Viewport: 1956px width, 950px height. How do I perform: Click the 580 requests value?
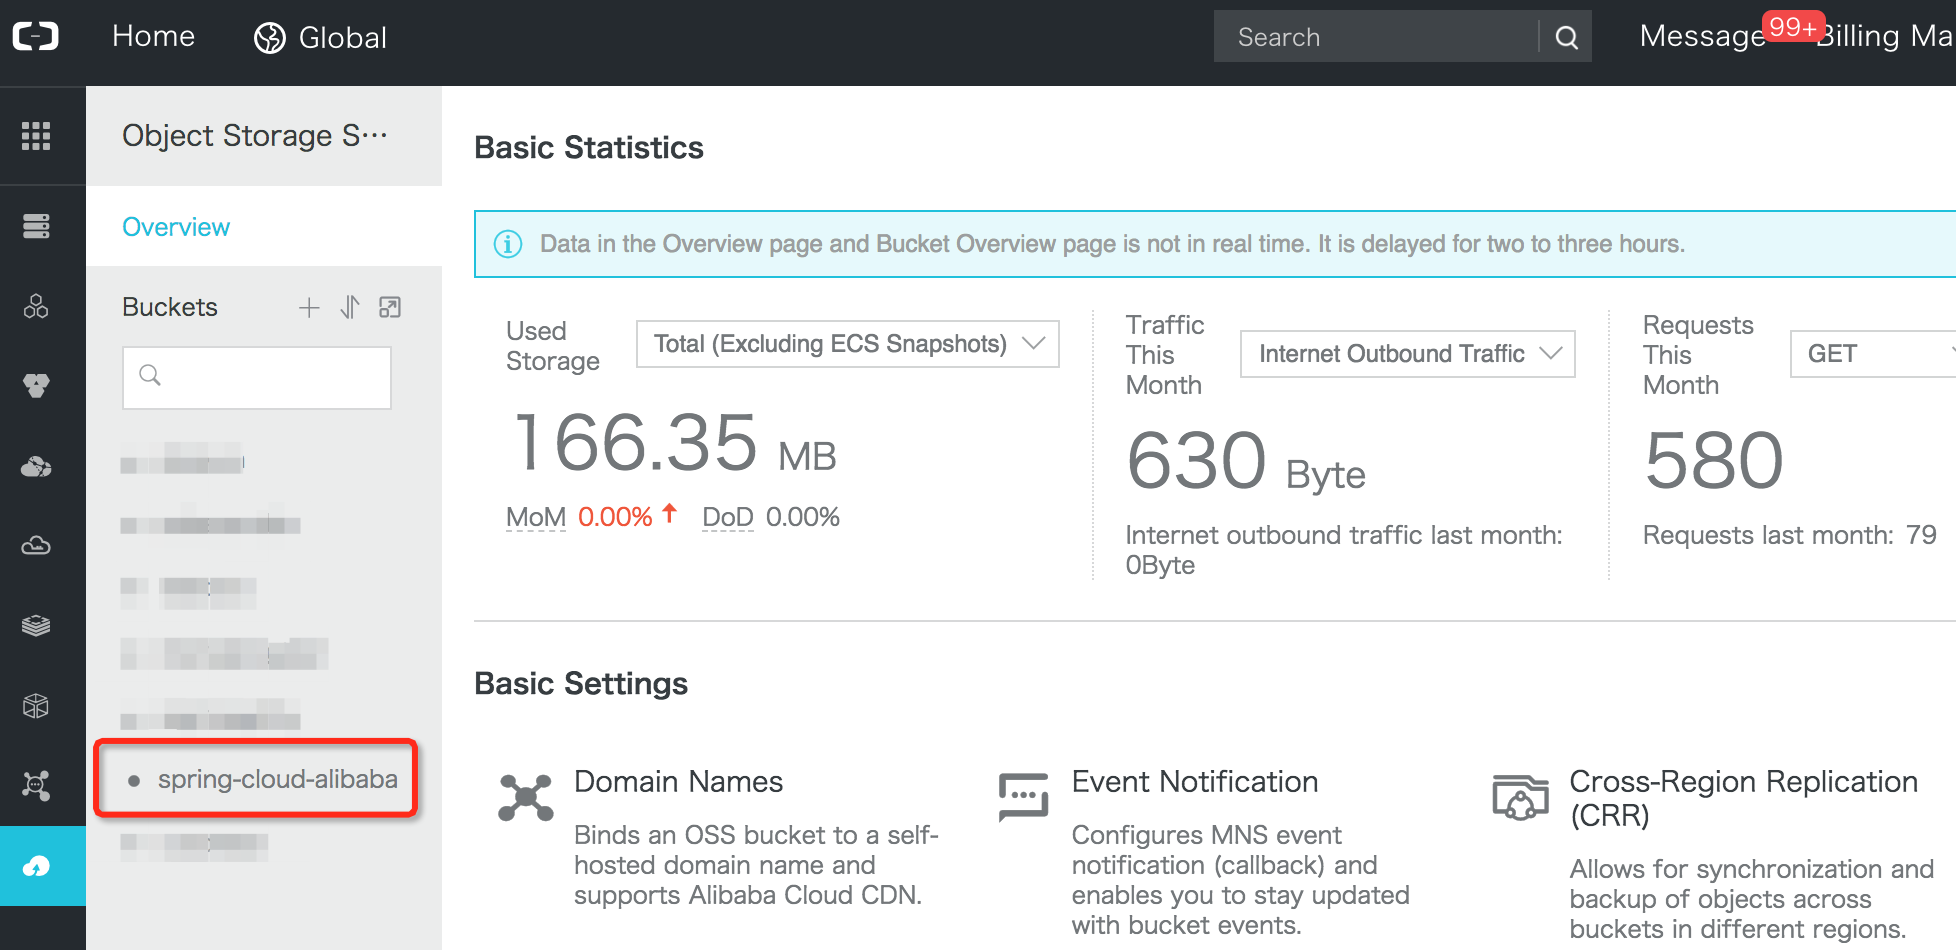pos(1714,460)
